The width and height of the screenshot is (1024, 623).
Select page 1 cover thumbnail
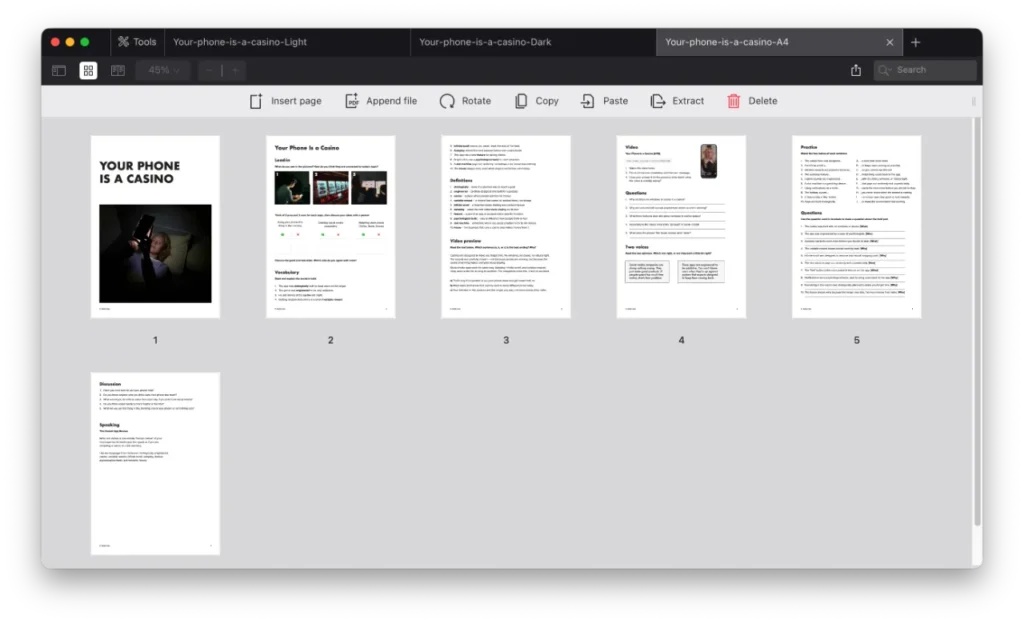click(155, 227)
